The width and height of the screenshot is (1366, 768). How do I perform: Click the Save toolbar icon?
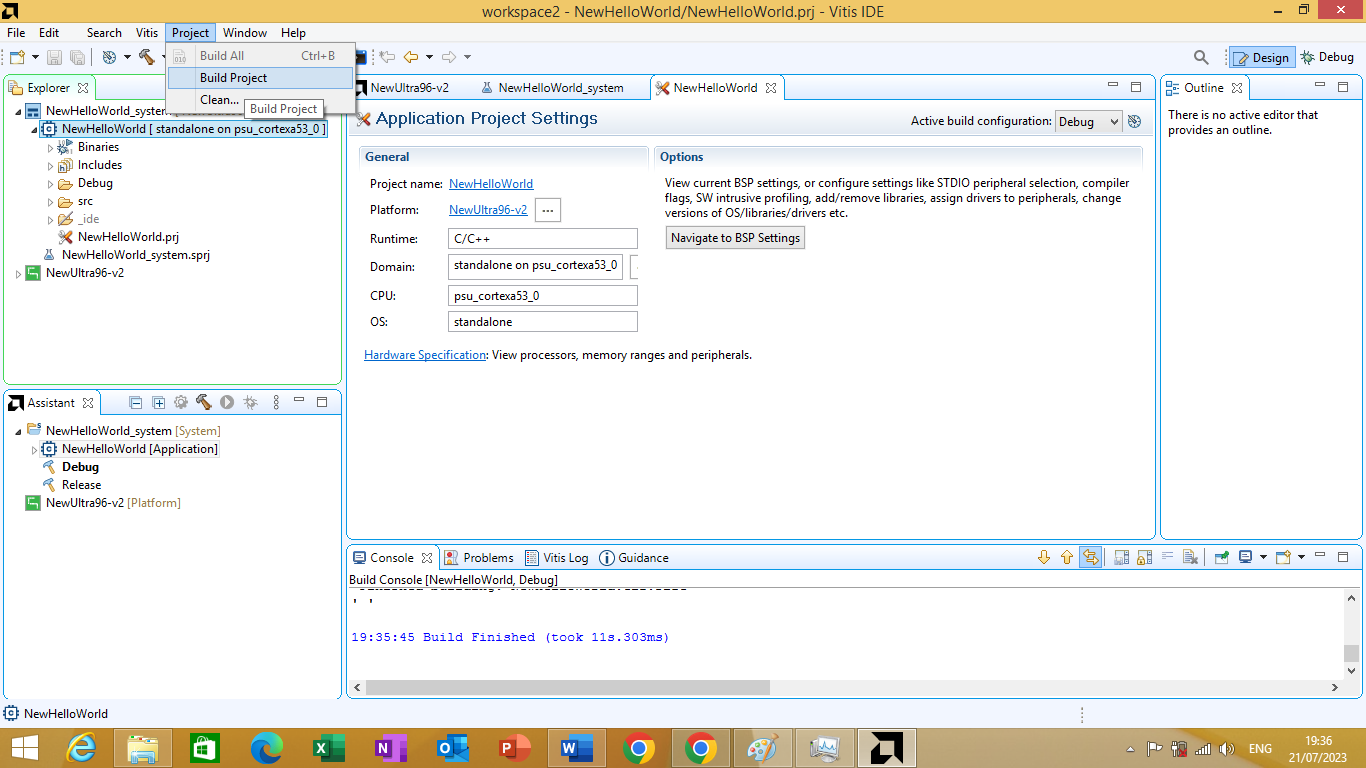(x=55, y=57)
